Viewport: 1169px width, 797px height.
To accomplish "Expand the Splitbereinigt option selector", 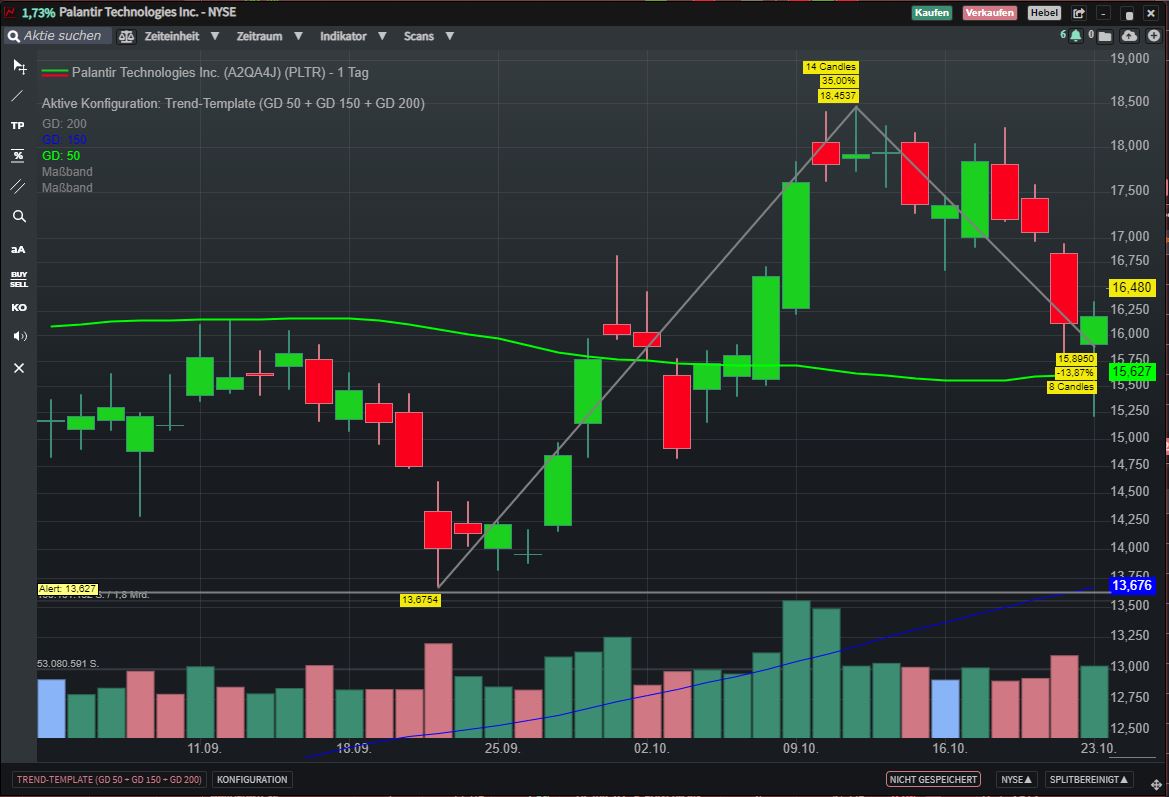I will tap(1088, 779).
